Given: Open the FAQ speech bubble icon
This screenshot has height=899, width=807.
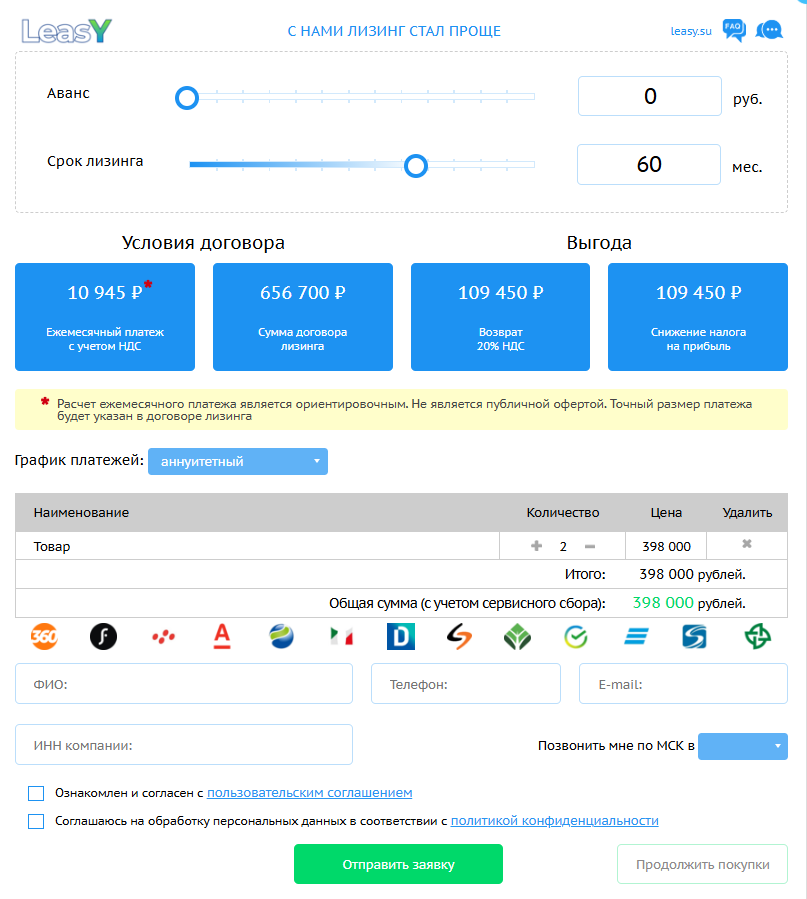Looking at the screenshot, I should tap(734, 30).
